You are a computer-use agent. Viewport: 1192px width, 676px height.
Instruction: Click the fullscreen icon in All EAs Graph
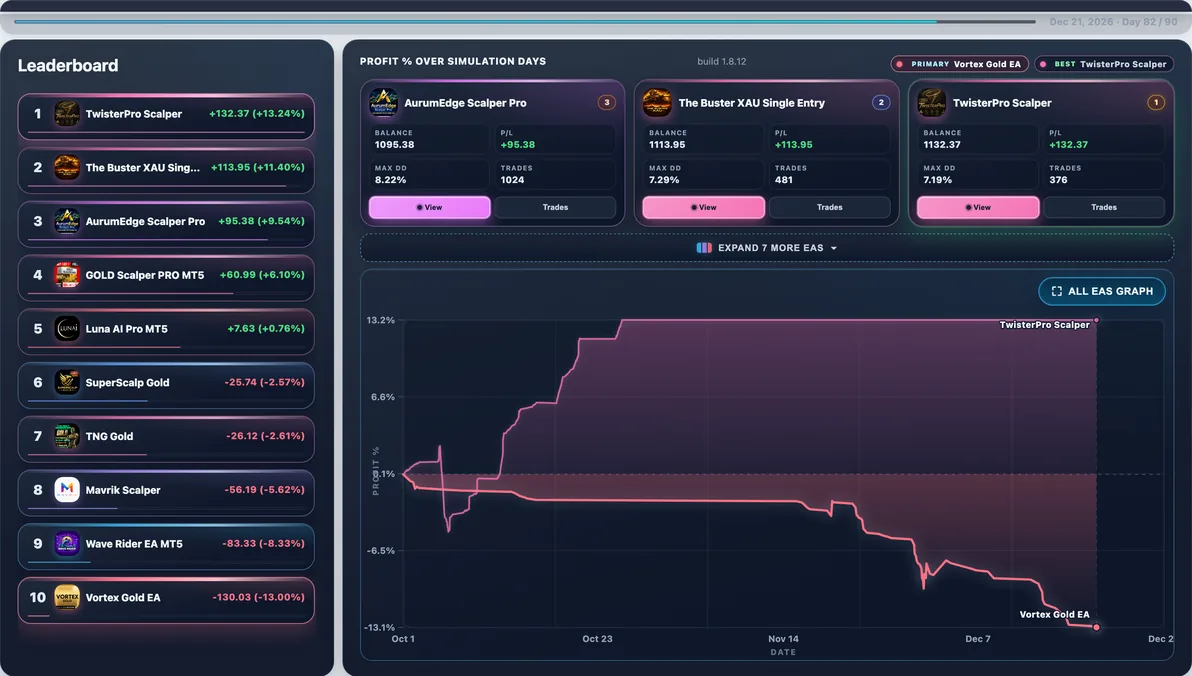pos(1057,291)
